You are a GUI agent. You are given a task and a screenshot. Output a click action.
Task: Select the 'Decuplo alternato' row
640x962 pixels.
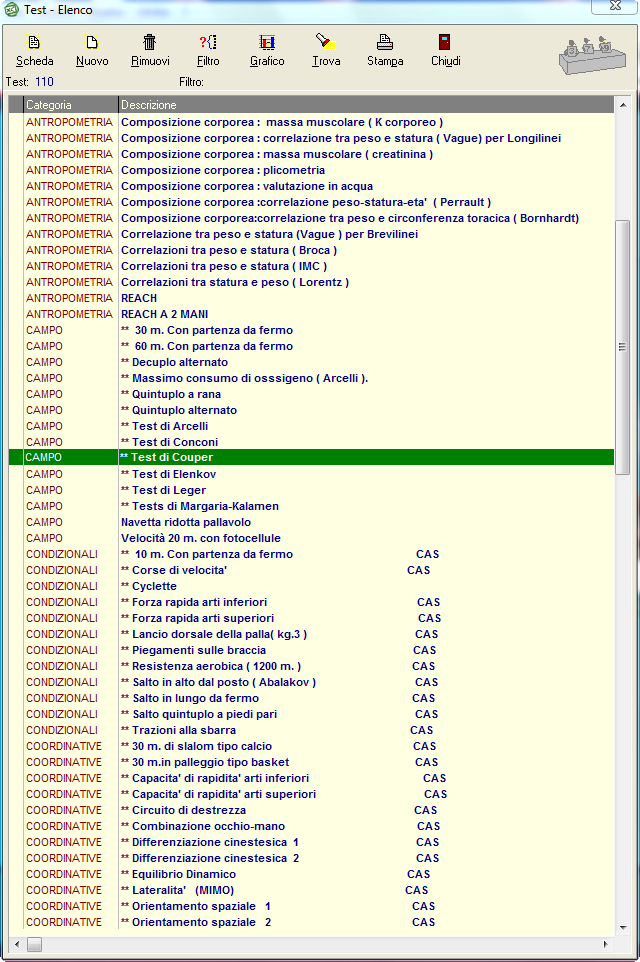(311, 362)
